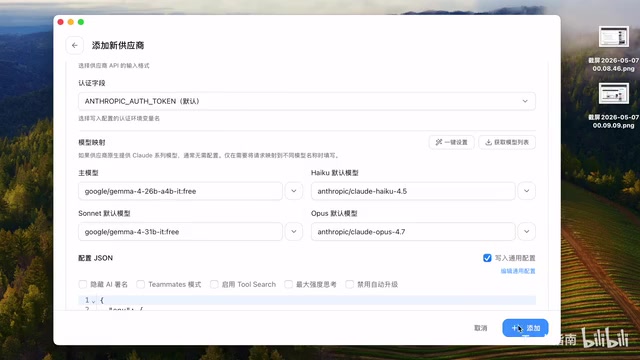Viewport: 640px width, 360px height.
Task: Click the window's red close button
Action: (60, 22)
